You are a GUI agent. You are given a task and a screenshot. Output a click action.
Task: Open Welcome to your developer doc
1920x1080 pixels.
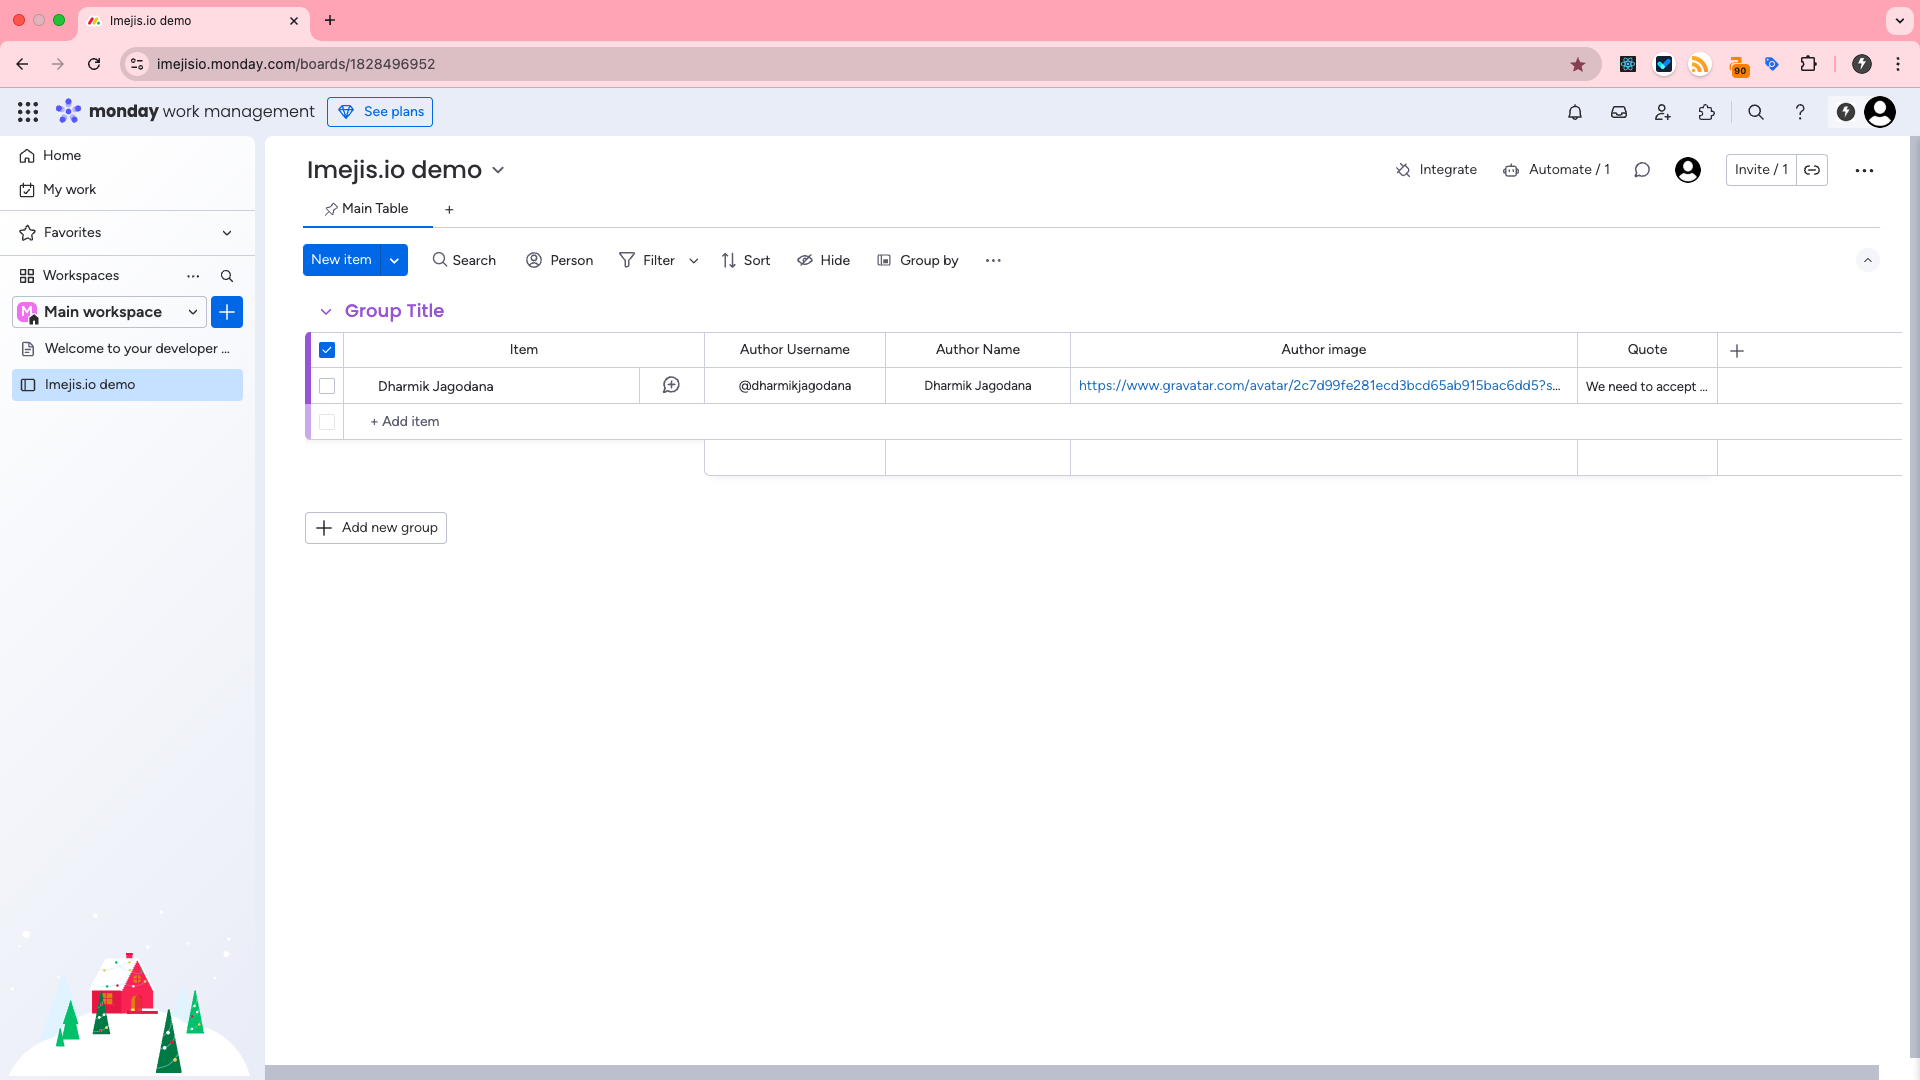127,349
